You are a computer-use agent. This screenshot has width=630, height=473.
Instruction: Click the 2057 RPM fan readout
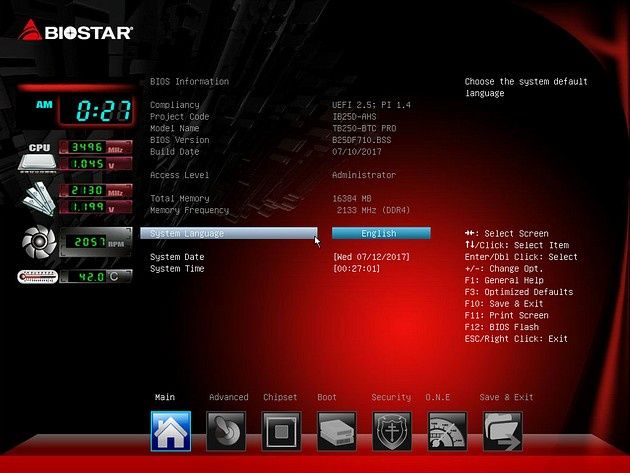coord(96,242)
